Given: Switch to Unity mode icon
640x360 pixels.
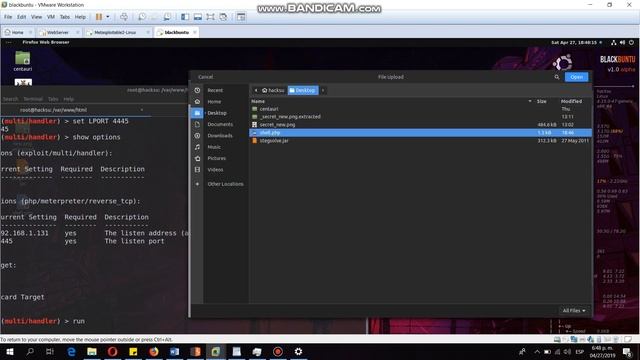Looking at the screenshot, I should 223,17.
